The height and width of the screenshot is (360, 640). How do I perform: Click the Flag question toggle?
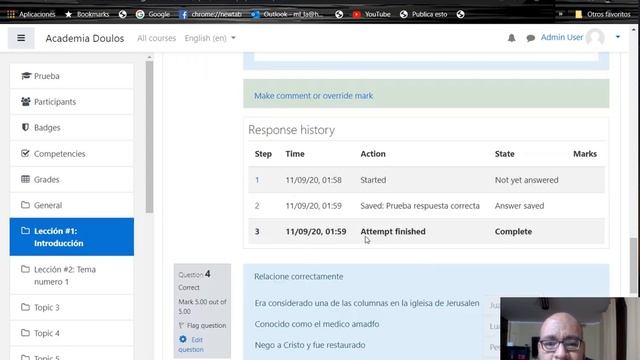point(202,325)
